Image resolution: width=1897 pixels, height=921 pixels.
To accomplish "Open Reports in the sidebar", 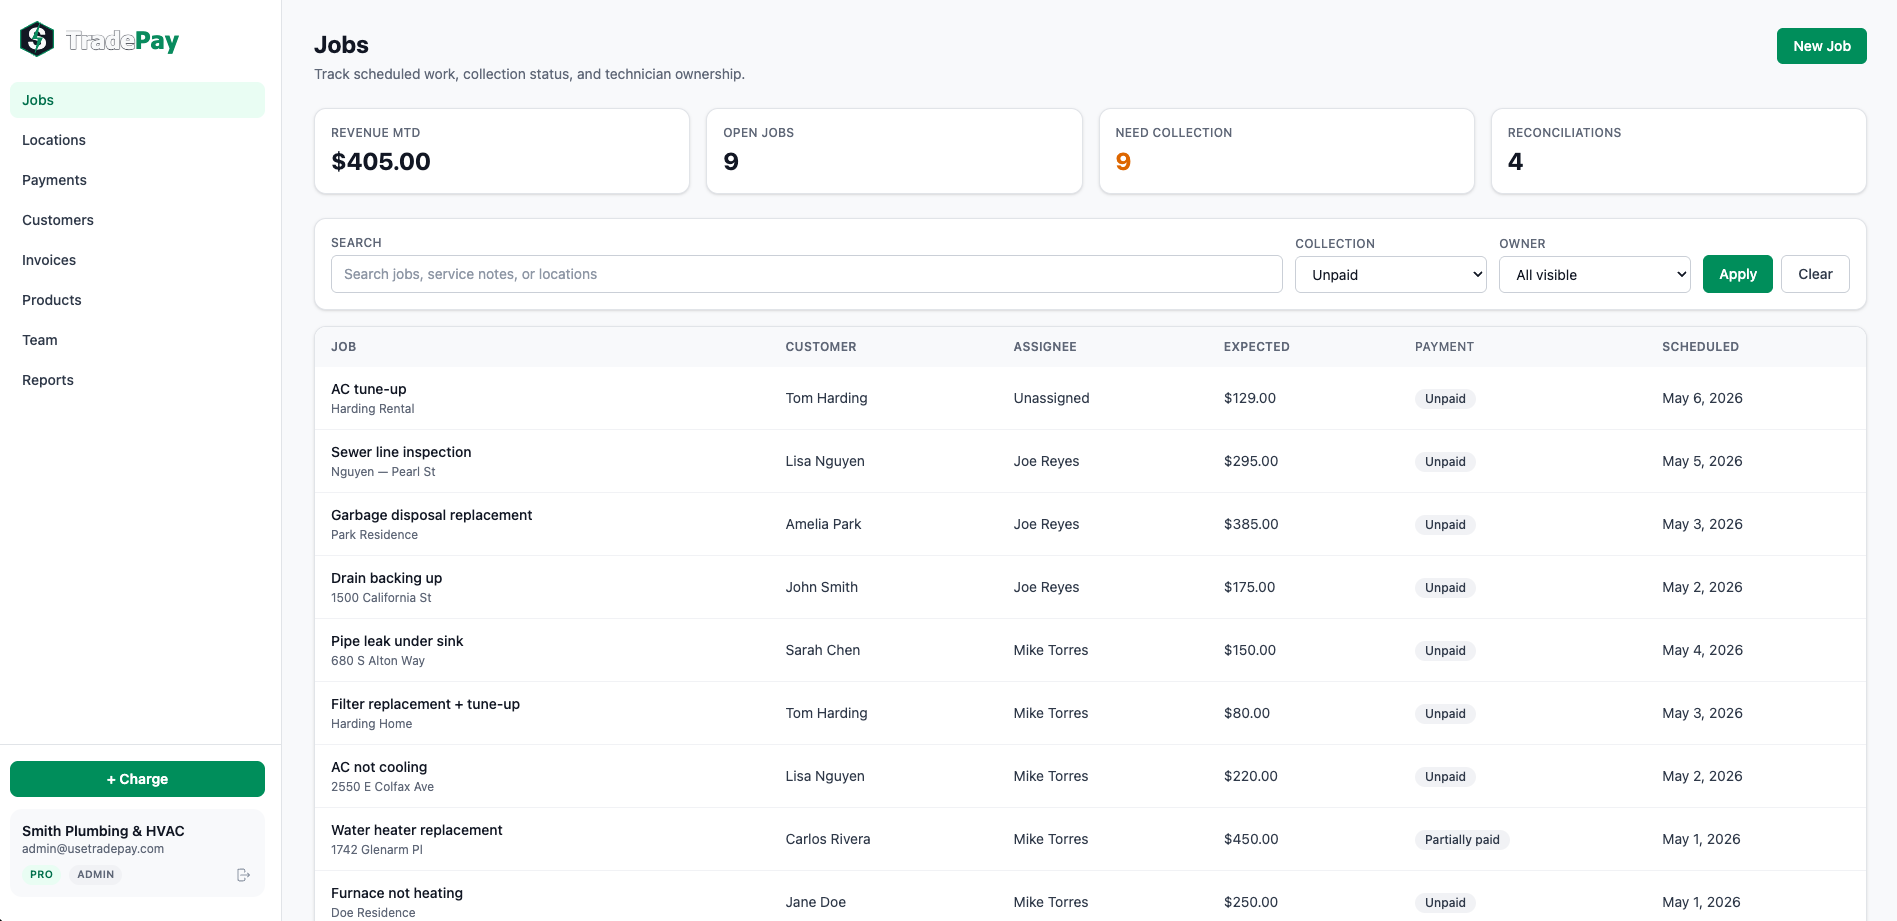I will click(x=137, y=380).
